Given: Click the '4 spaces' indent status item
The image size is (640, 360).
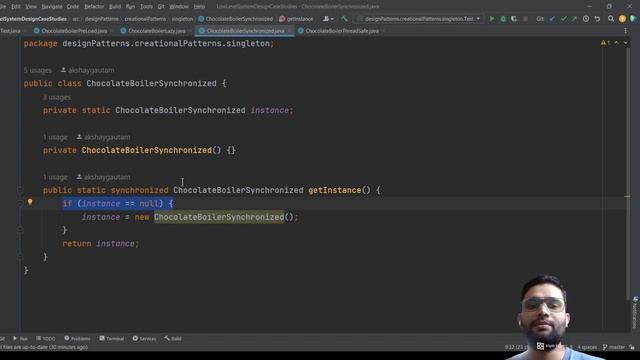Looking at the screenshot, I should [587, 347].
